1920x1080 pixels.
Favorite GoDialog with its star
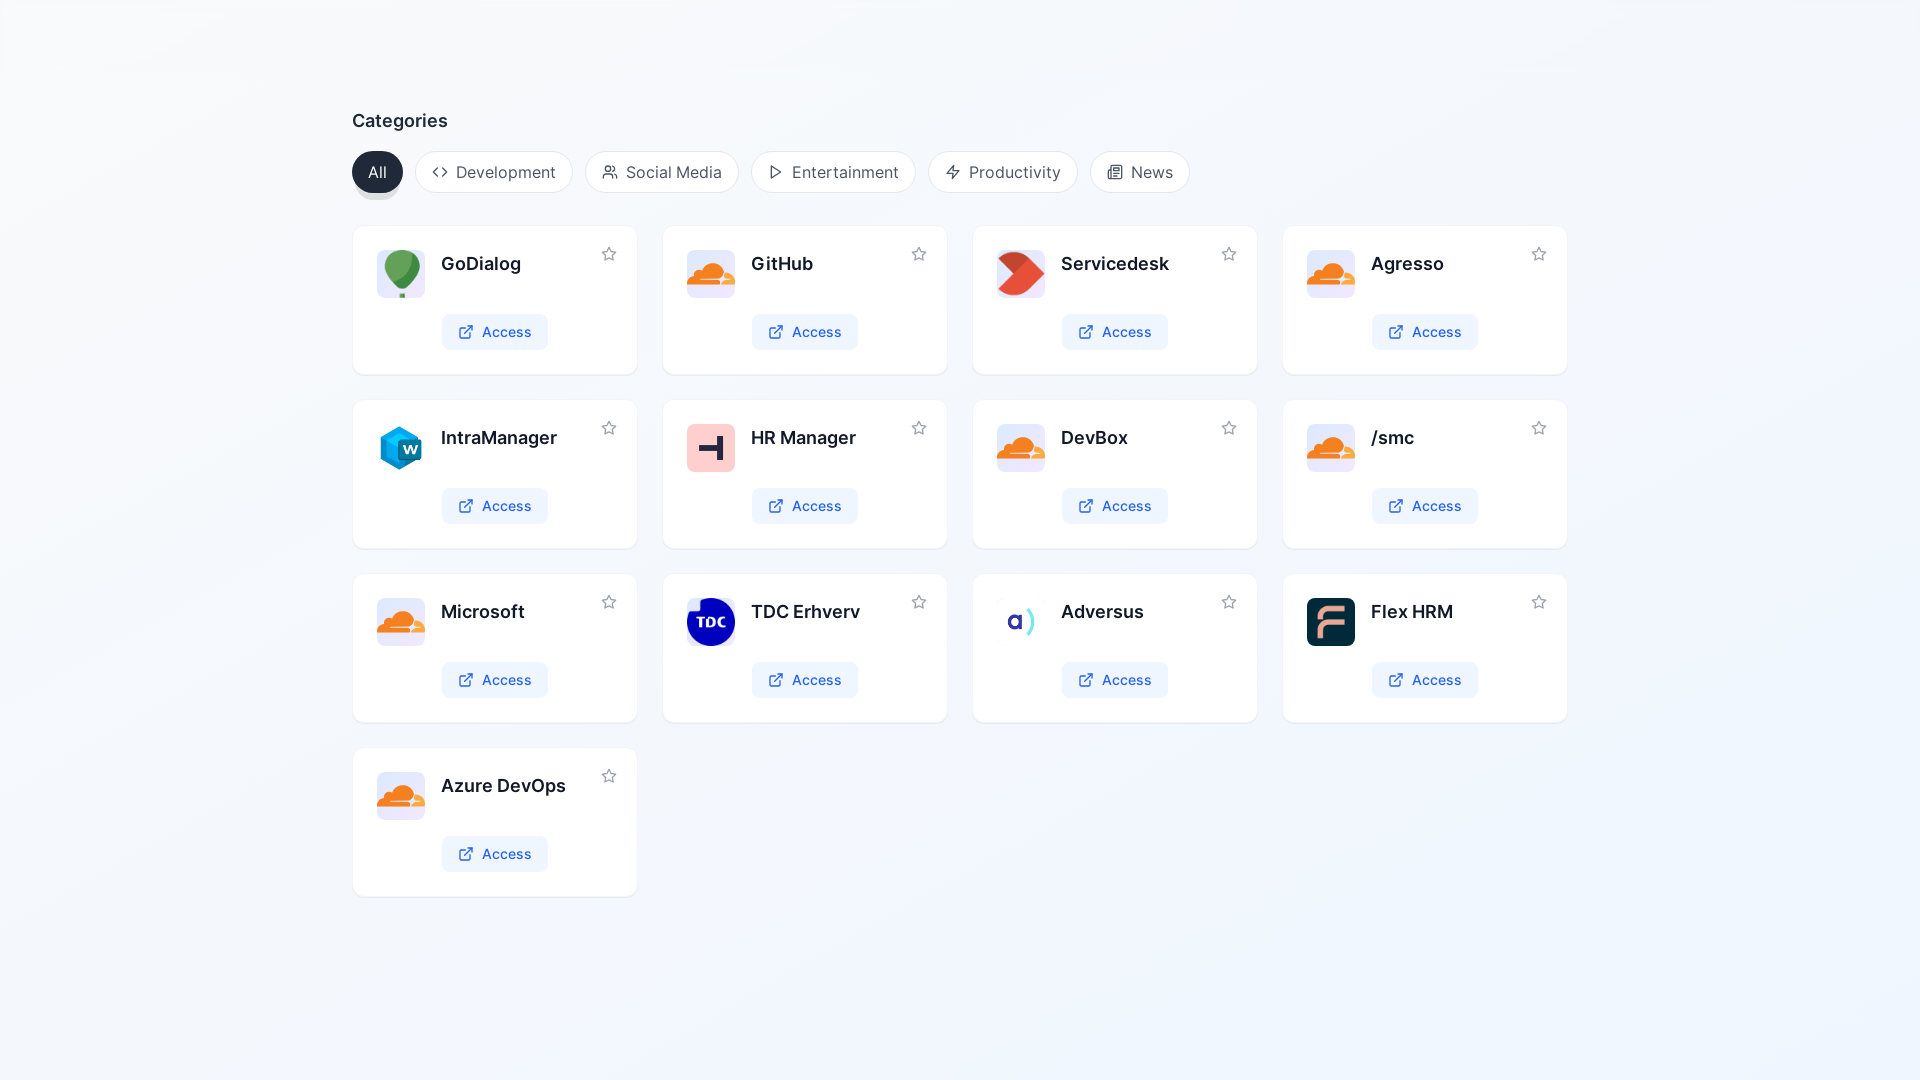point(609,254)
